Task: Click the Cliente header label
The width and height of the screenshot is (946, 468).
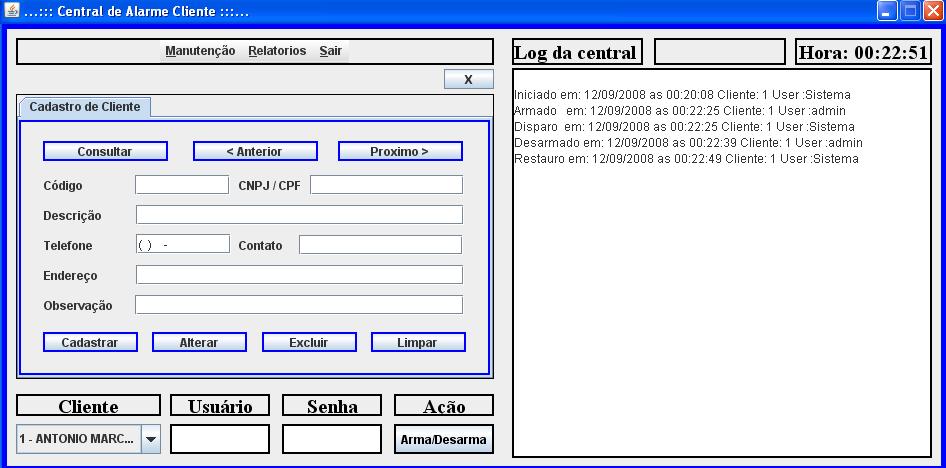Action: (x=89, y=406)
